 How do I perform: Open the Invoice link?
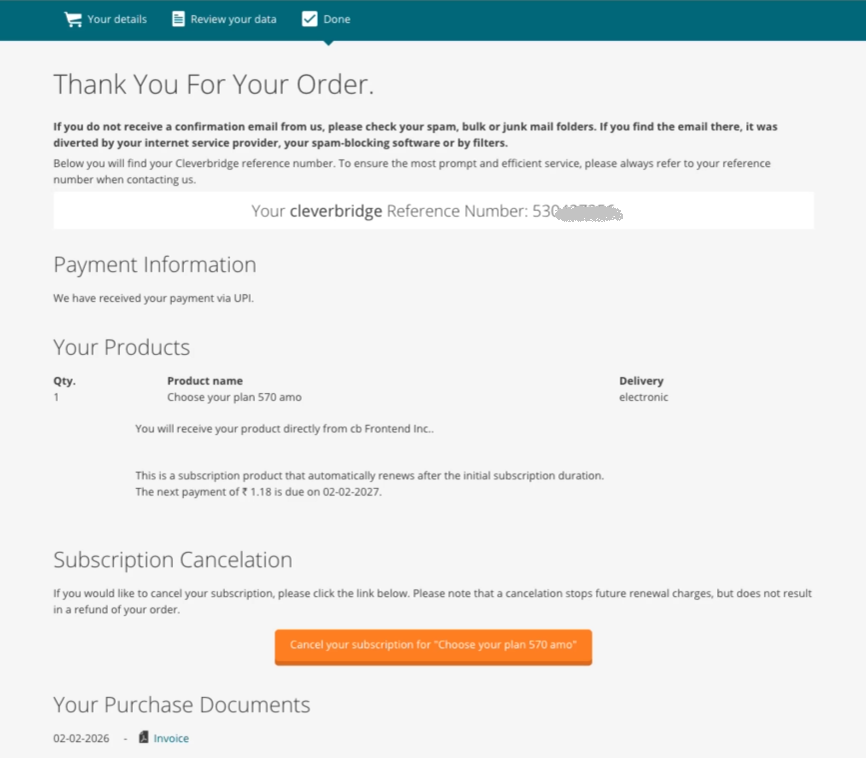click(x=171, y=738)
